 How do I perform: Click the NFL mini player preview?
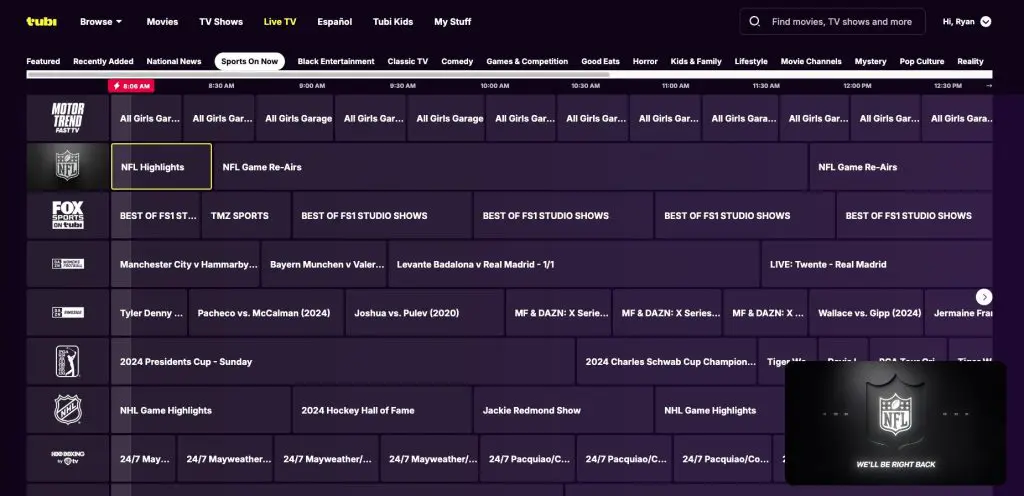point(895,423)
